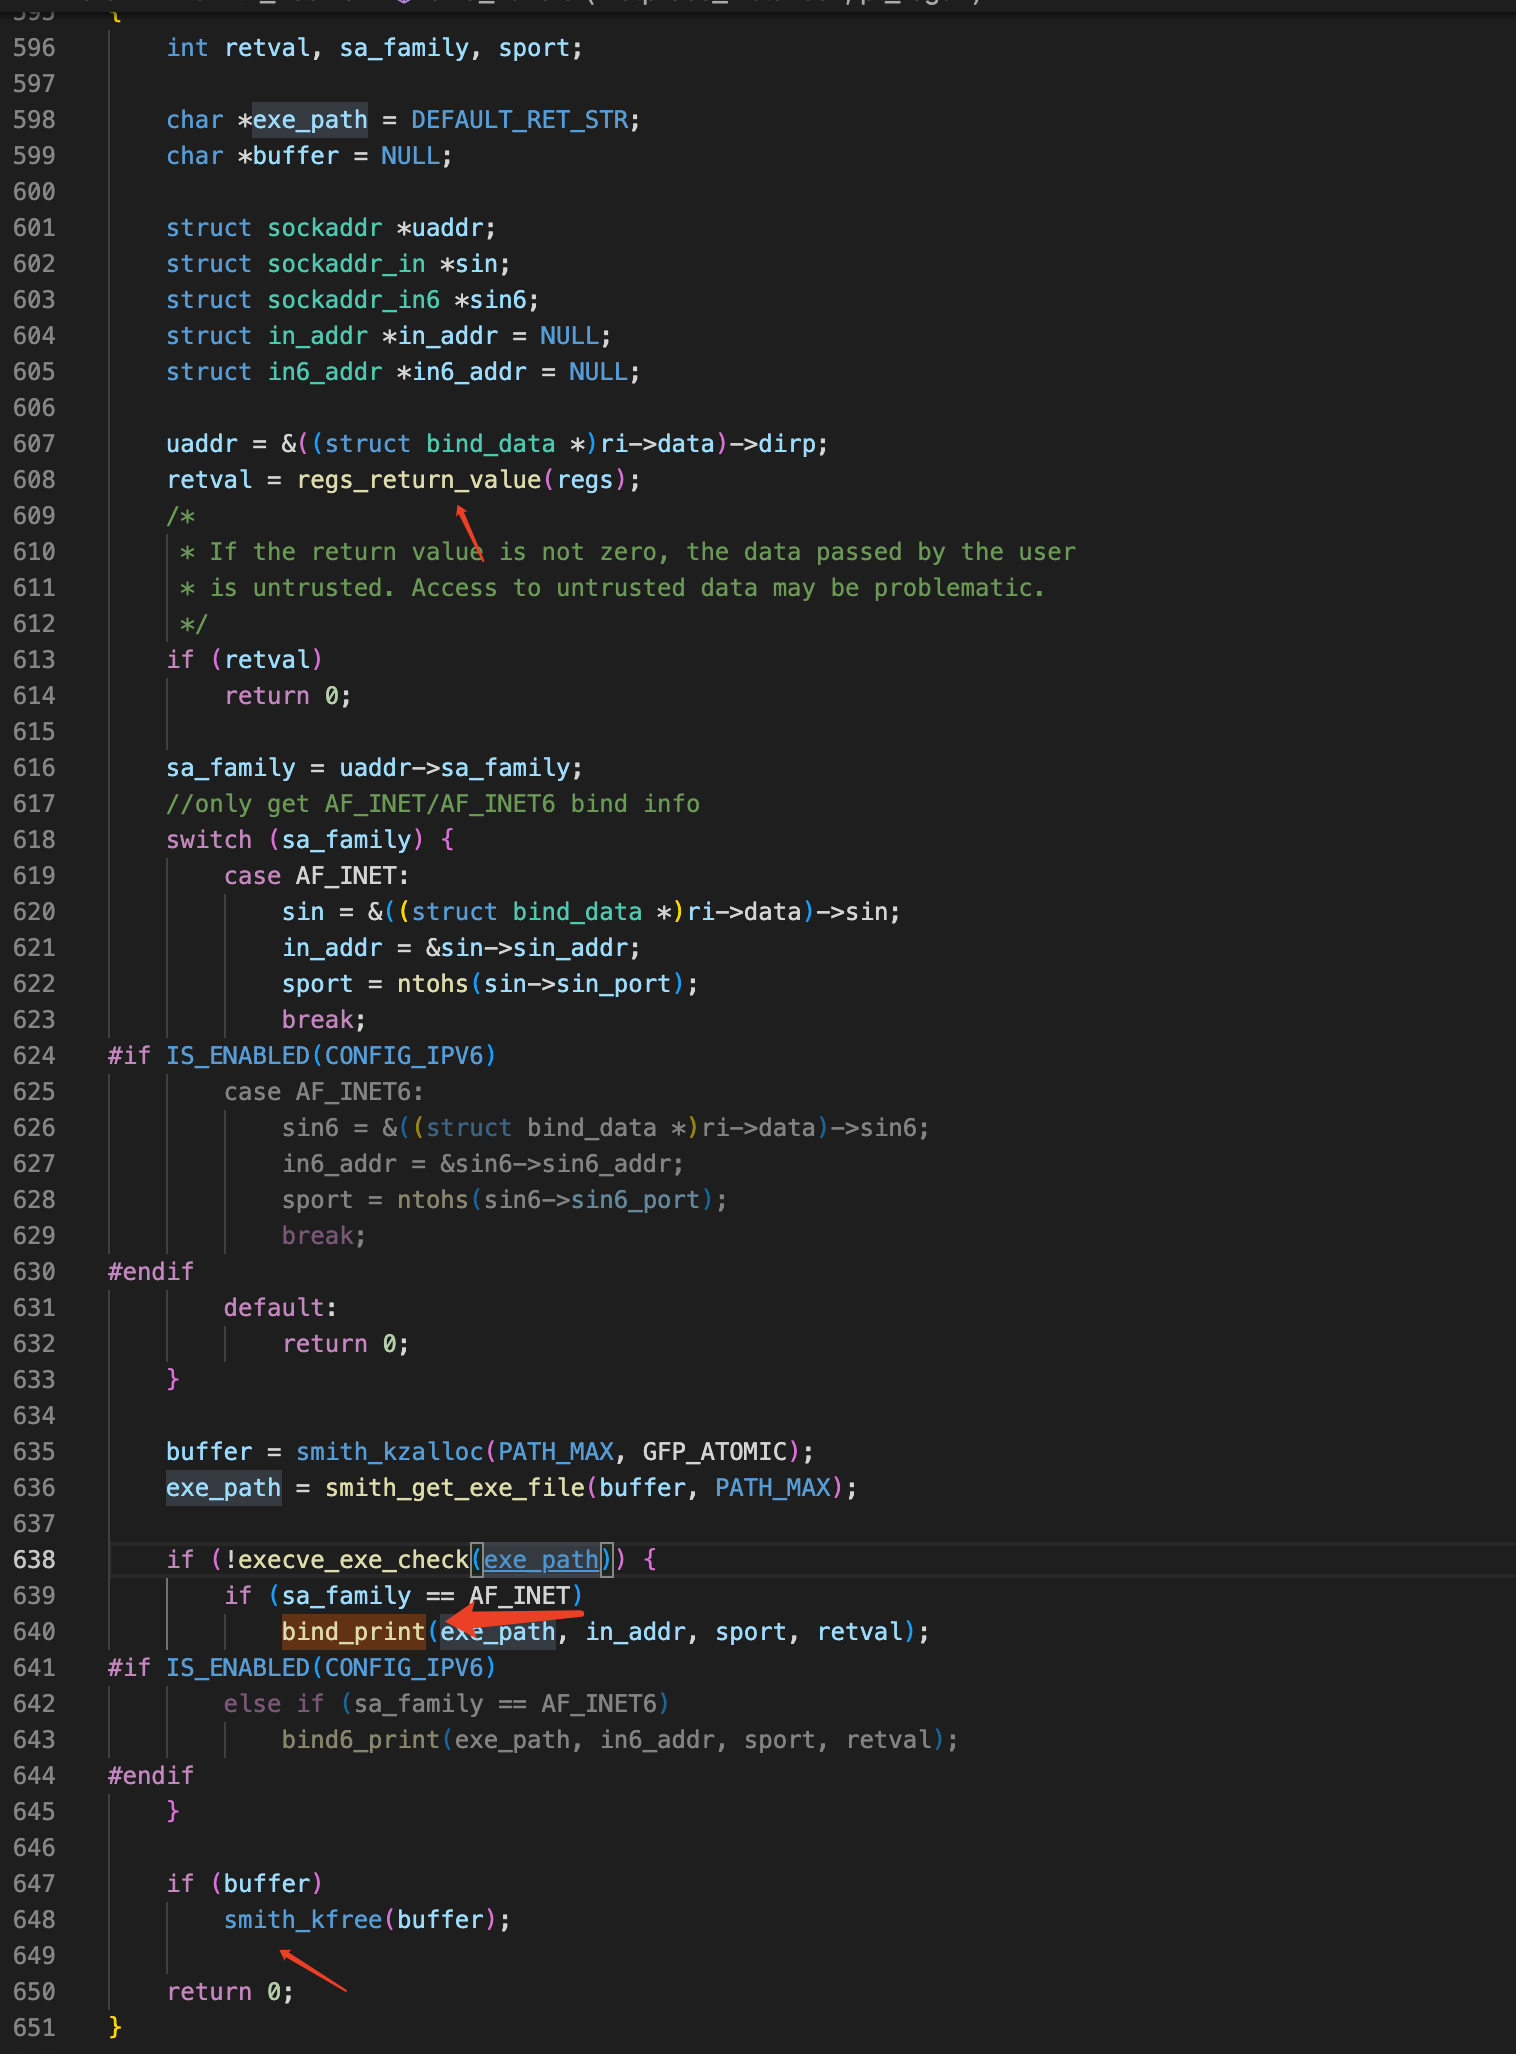1516x2054 pixels.
Task: Click the execve_exe_check function name
Action: 354,1560
